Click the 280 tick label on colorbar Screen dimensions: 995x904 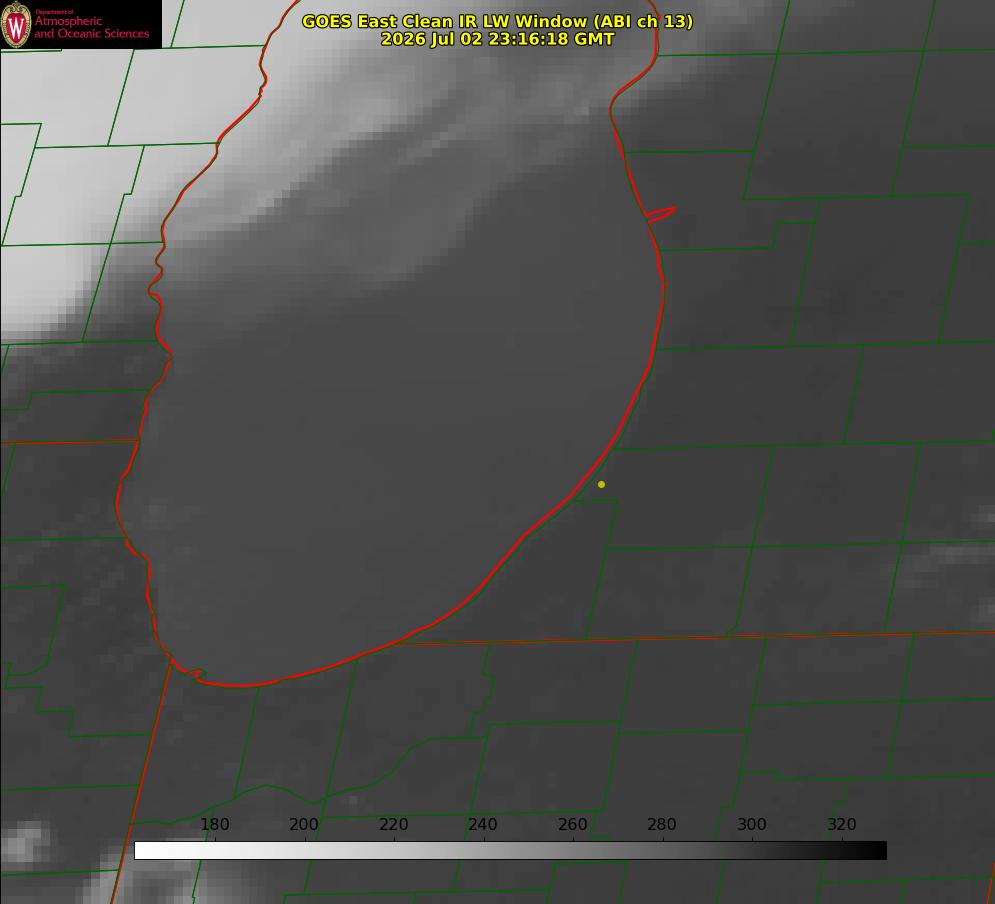(662, 824)
